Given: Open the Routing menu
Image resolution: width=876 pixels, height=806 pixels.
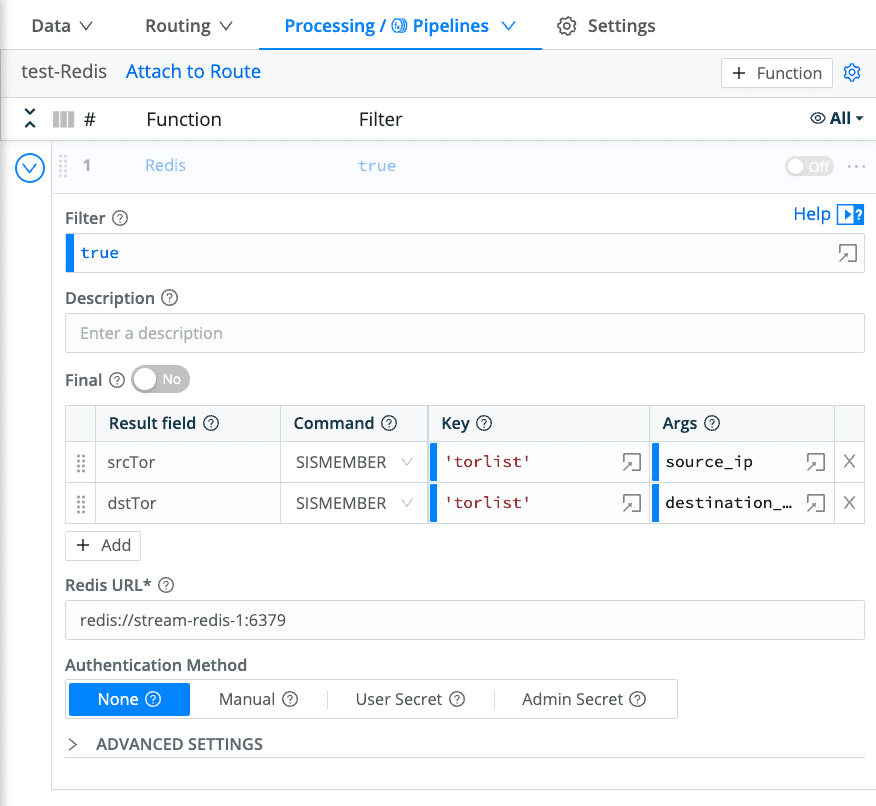Looking at the screenshot, I should click(x=188, y=26).
